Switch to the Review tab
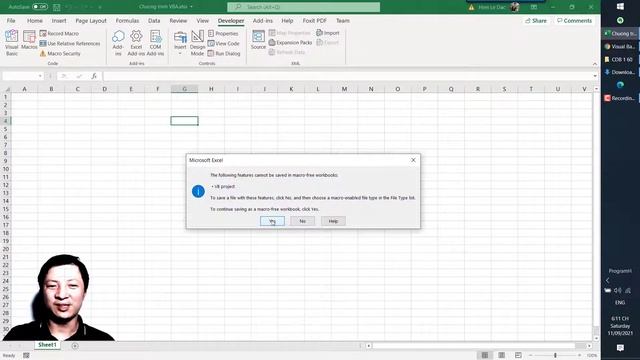640x360 pixels. 178,20
